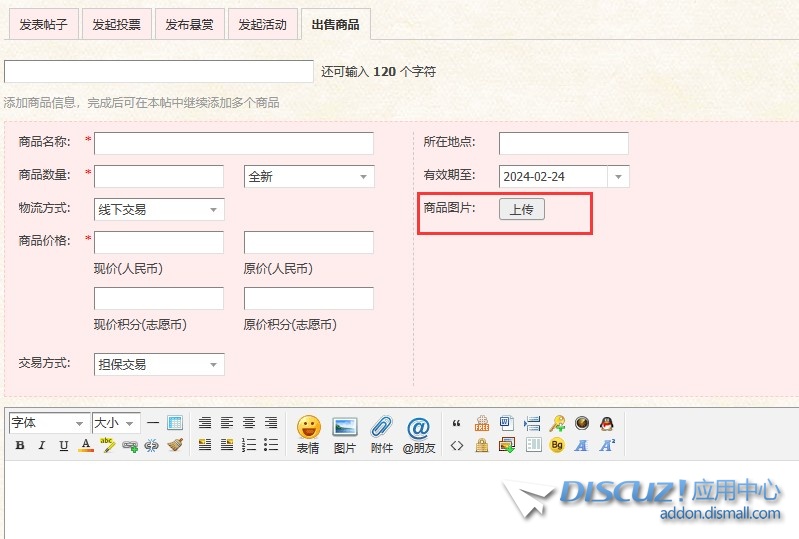799x539 pixels.
Task: Insert a numbered ordered list
Action: (x=249, y=445)
